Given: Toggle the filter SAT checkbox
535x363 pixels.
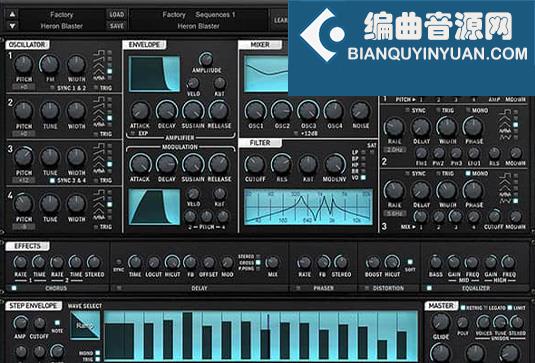Looking at the screenshot, I should pos(372,152).
